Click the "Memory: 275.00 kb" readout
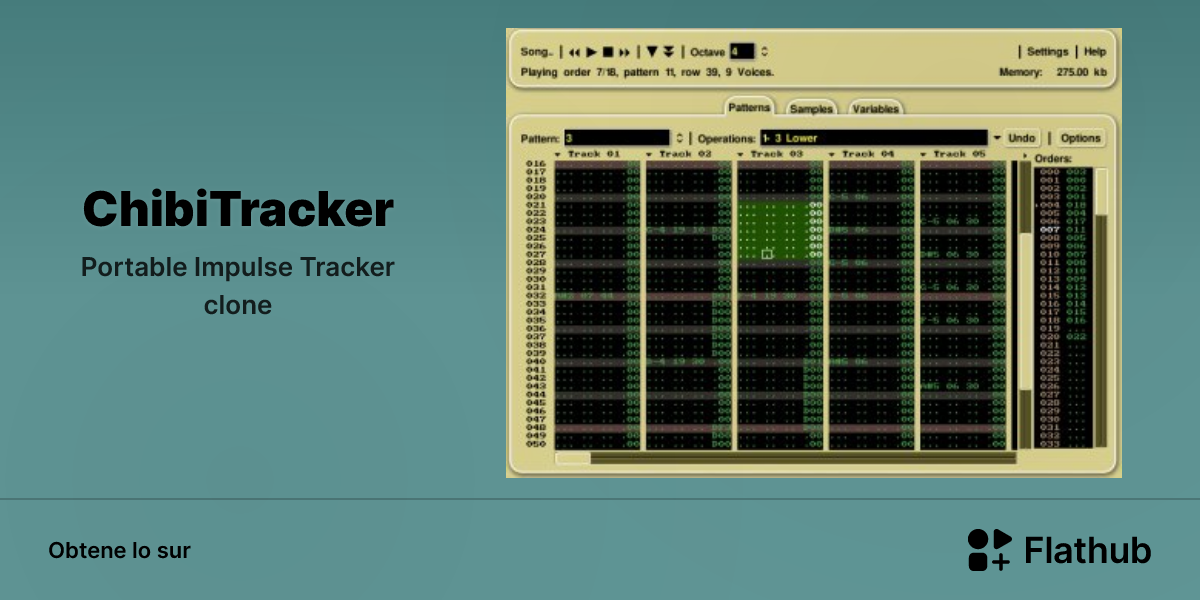Screen dimensions: 1200x600 pyautogui.click(x=1053, y=72)
